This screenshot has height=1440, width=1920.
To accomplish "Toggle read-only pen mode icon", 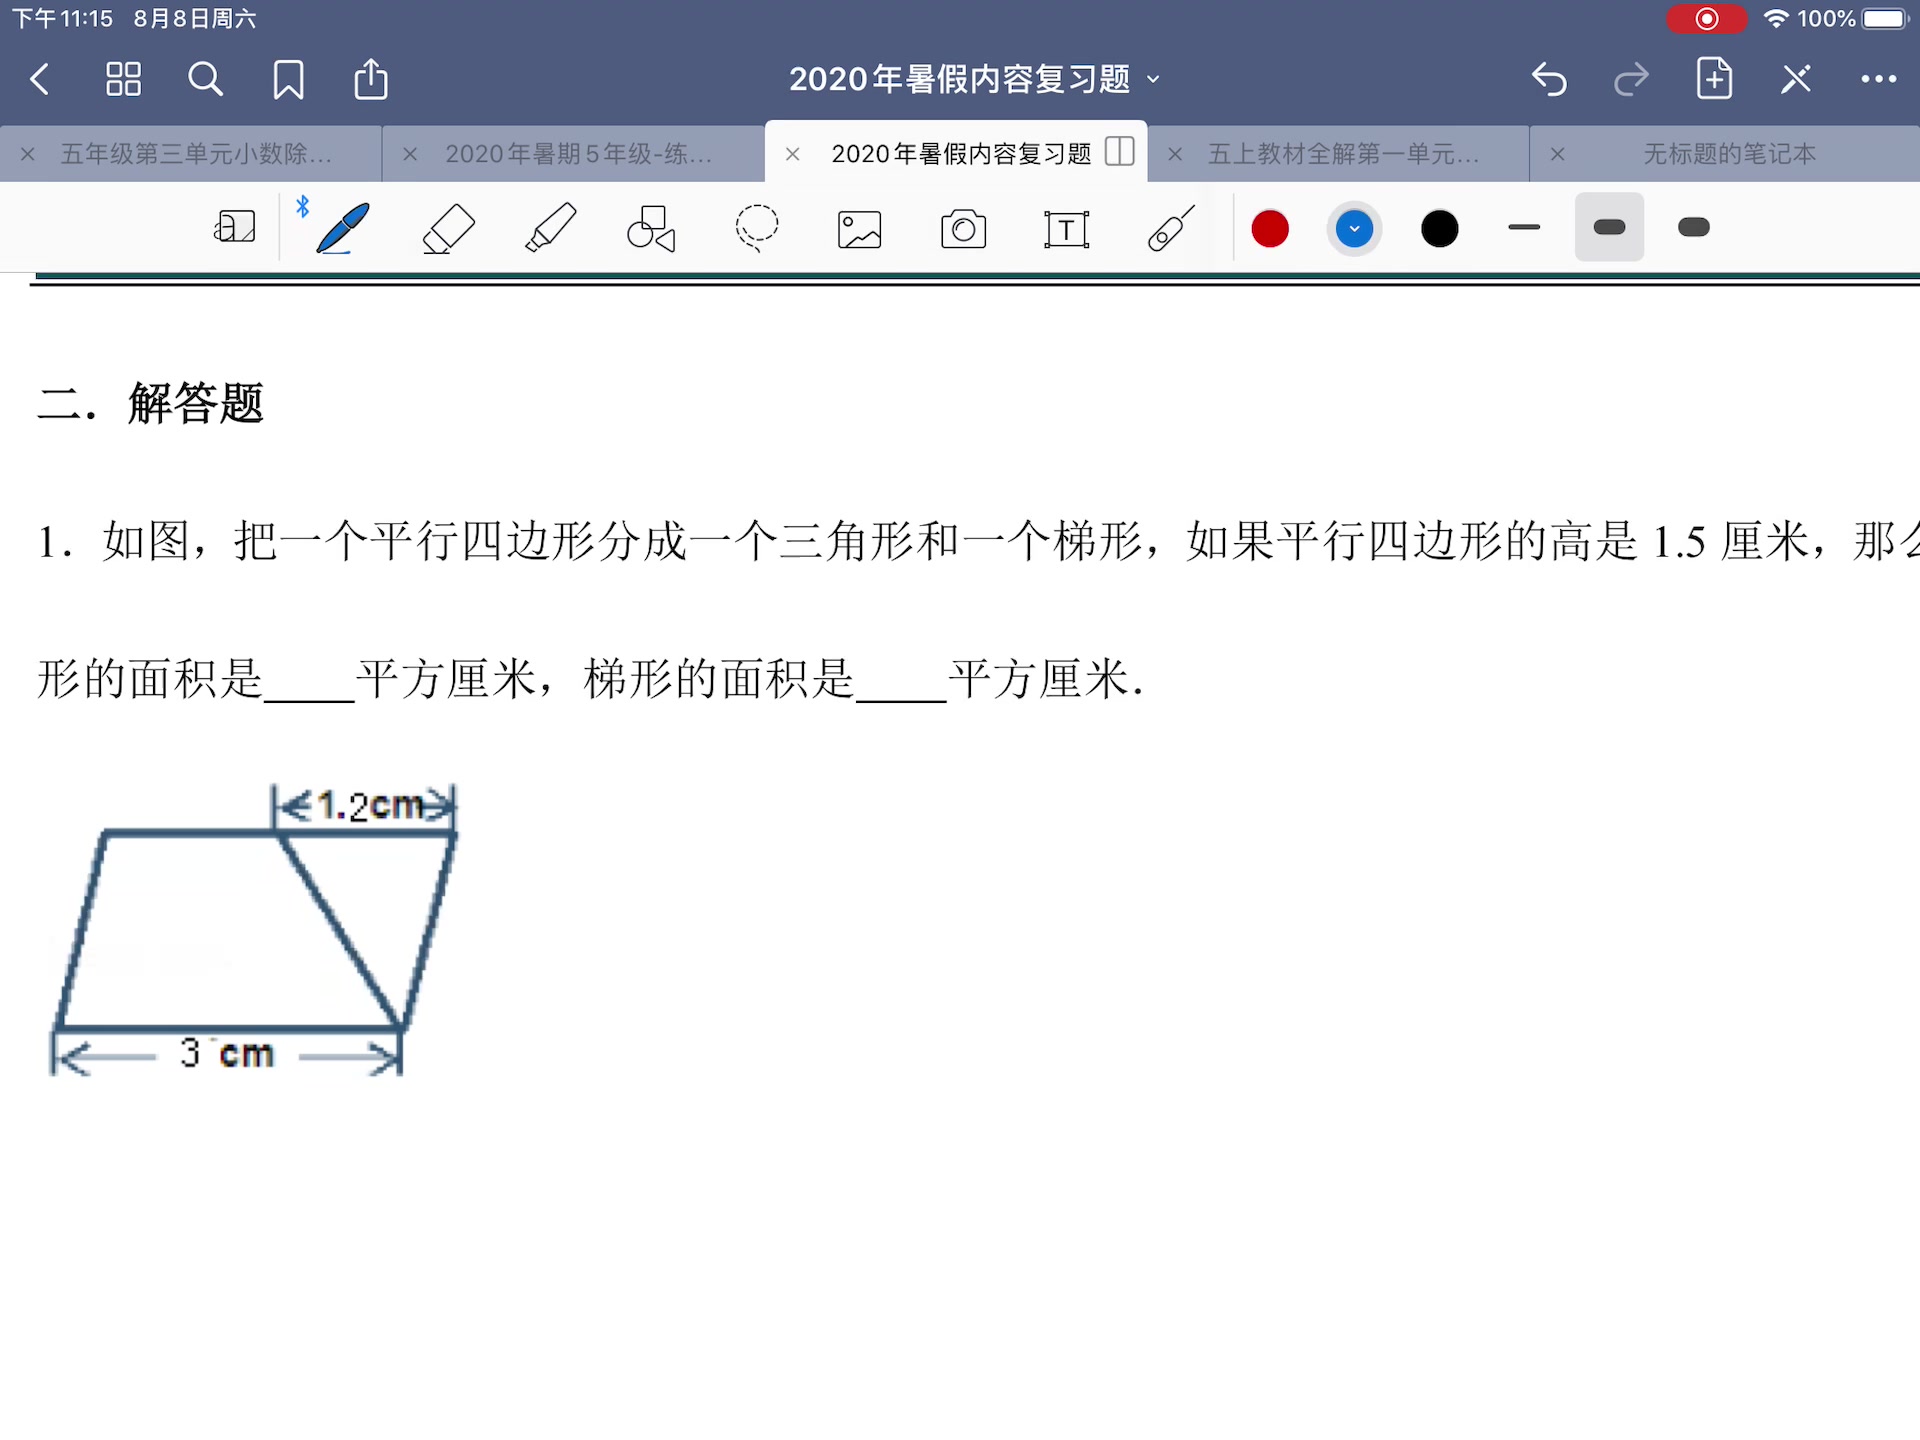I will [1796, 79].
